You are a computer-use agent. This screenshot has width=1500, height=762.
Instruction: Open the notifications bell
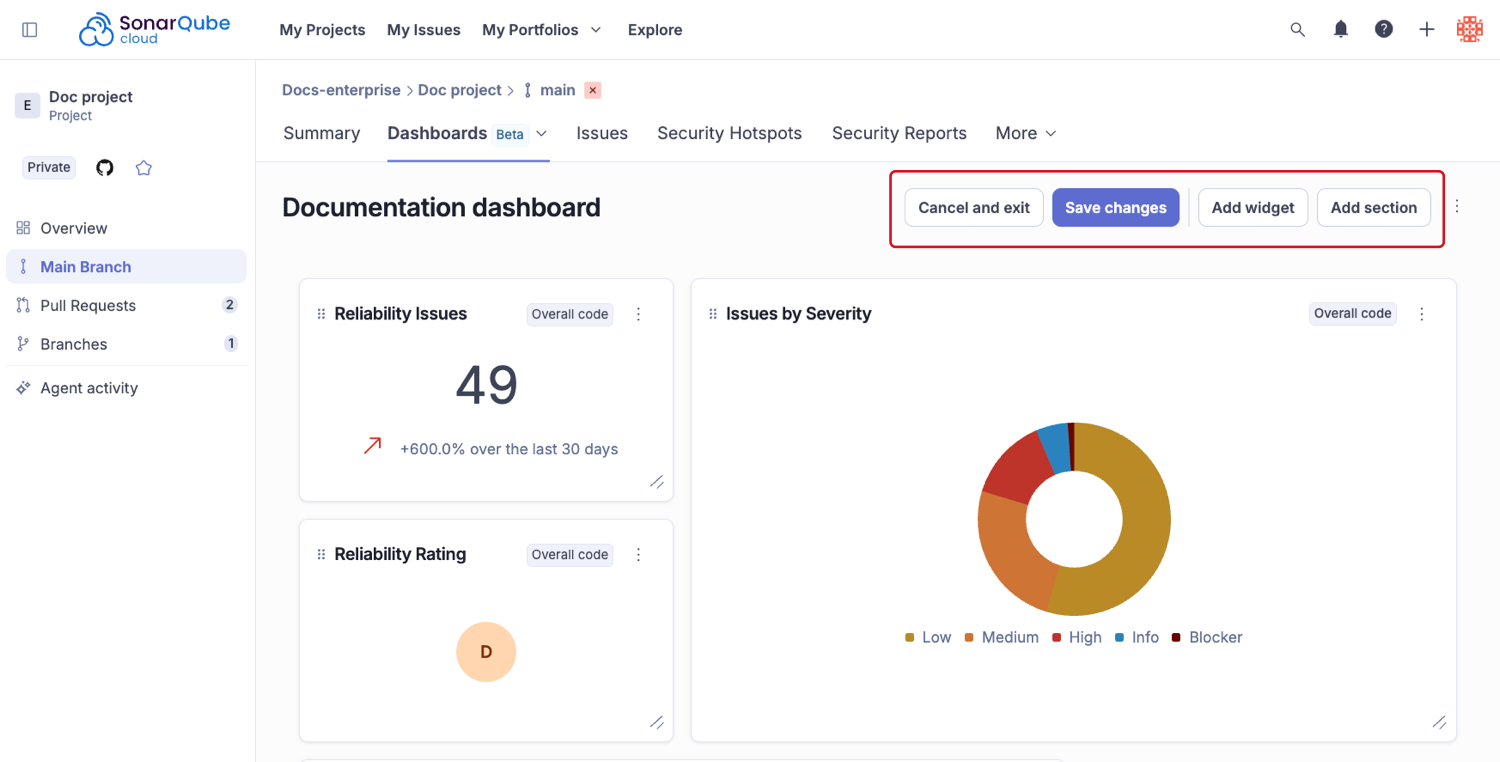coord(1341,30)
